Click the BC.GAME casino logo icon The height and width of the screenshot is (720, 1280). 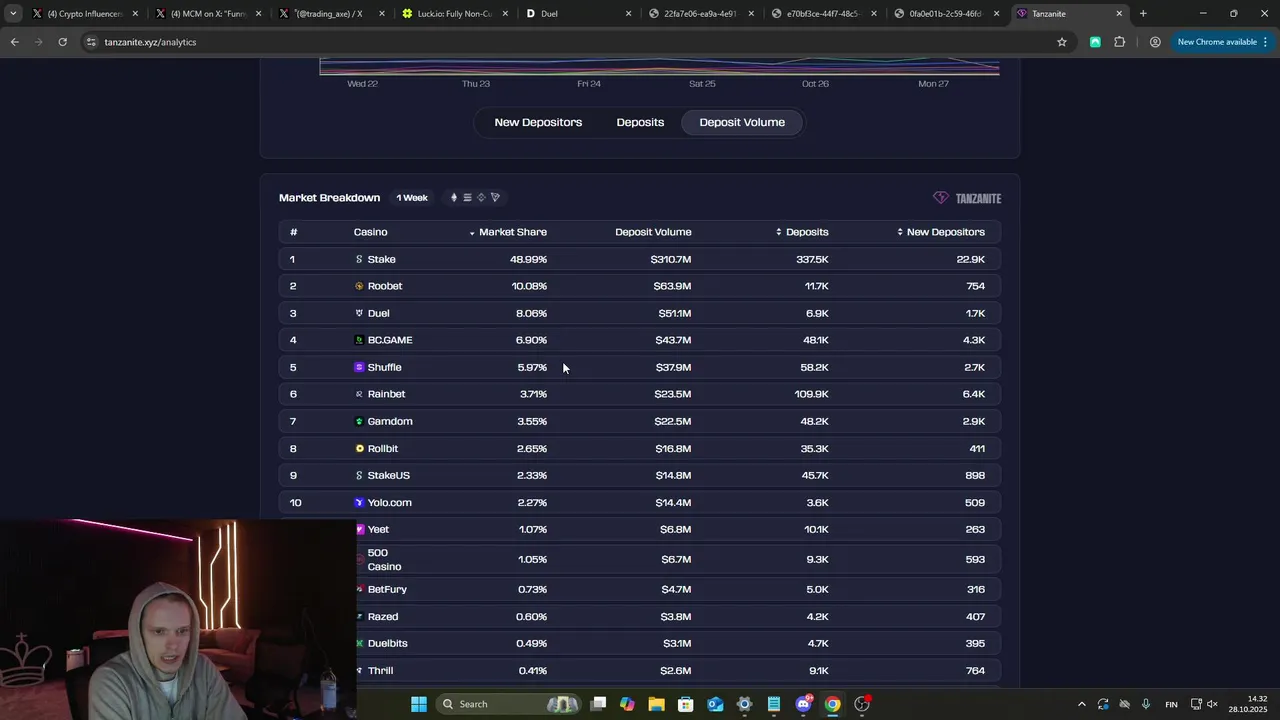click(359, 340)
